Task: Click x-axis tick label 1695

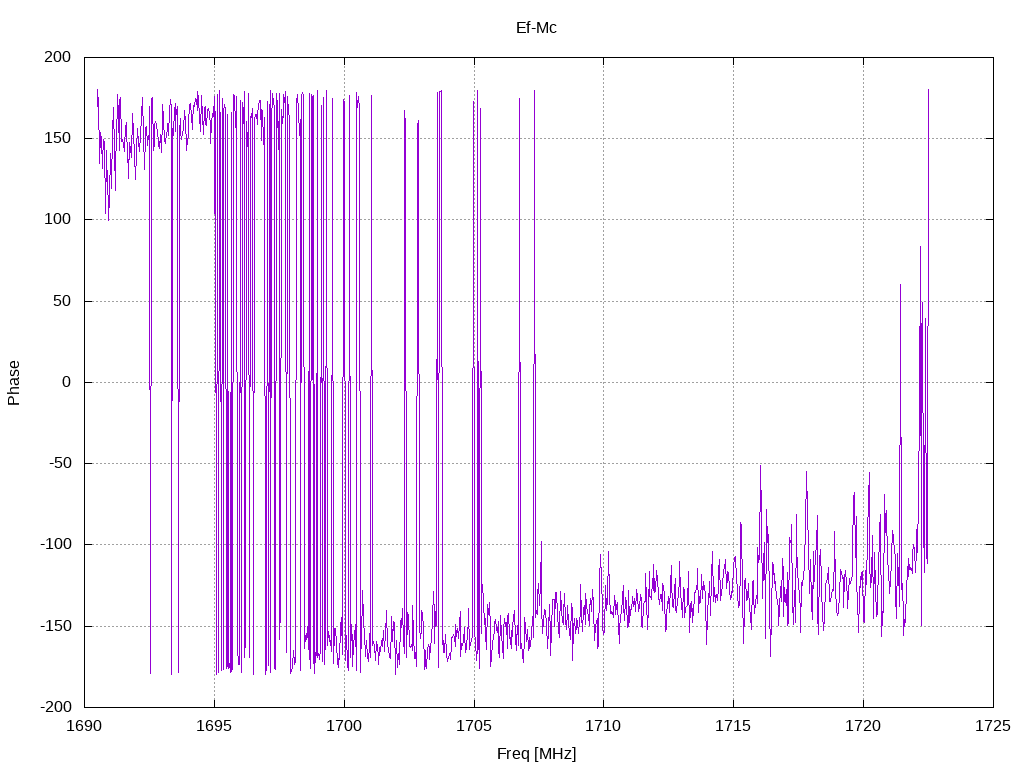Action: coord(214,726)
